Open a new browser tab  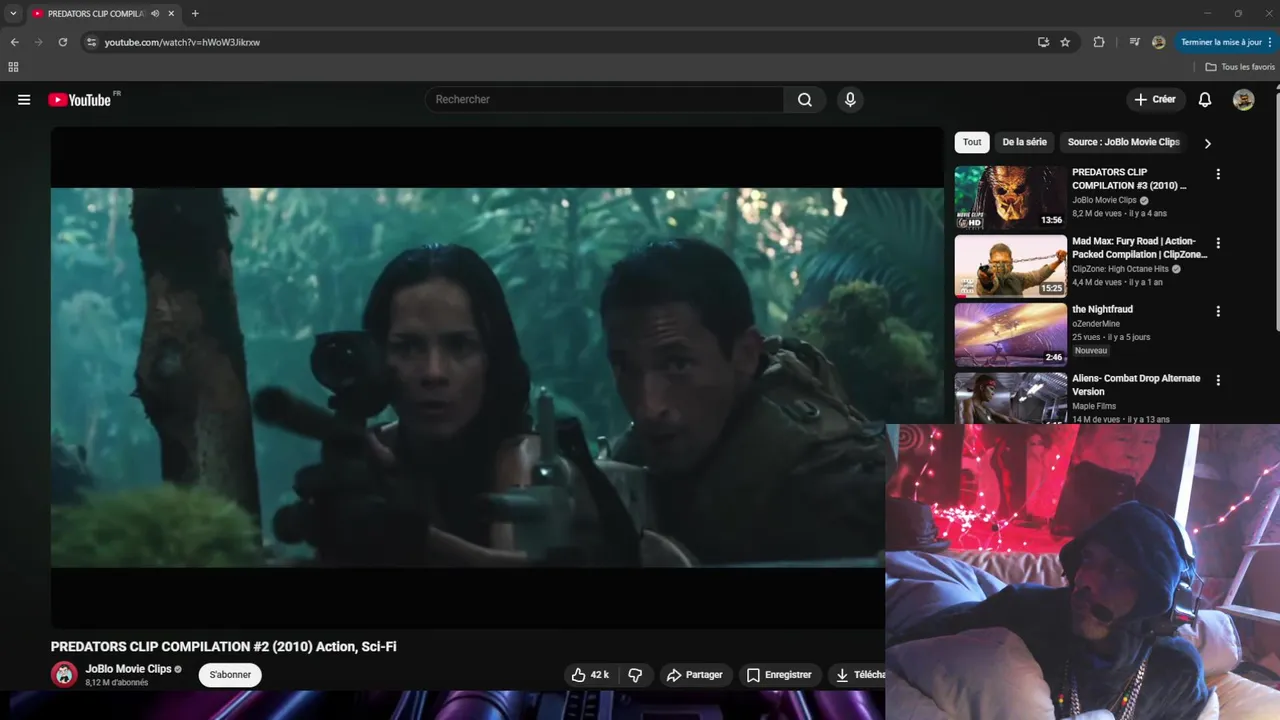195,14
